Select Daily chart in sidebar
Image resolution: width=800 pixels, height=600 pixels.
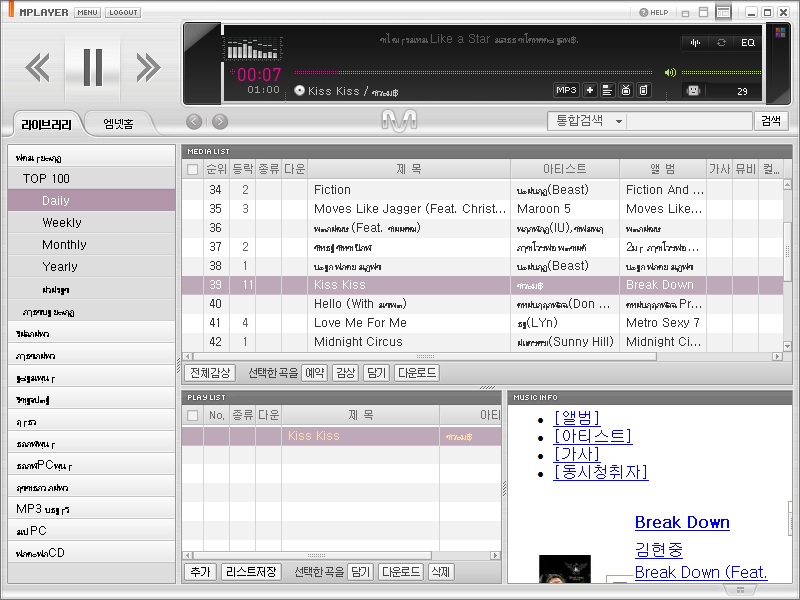coord(92,201)
